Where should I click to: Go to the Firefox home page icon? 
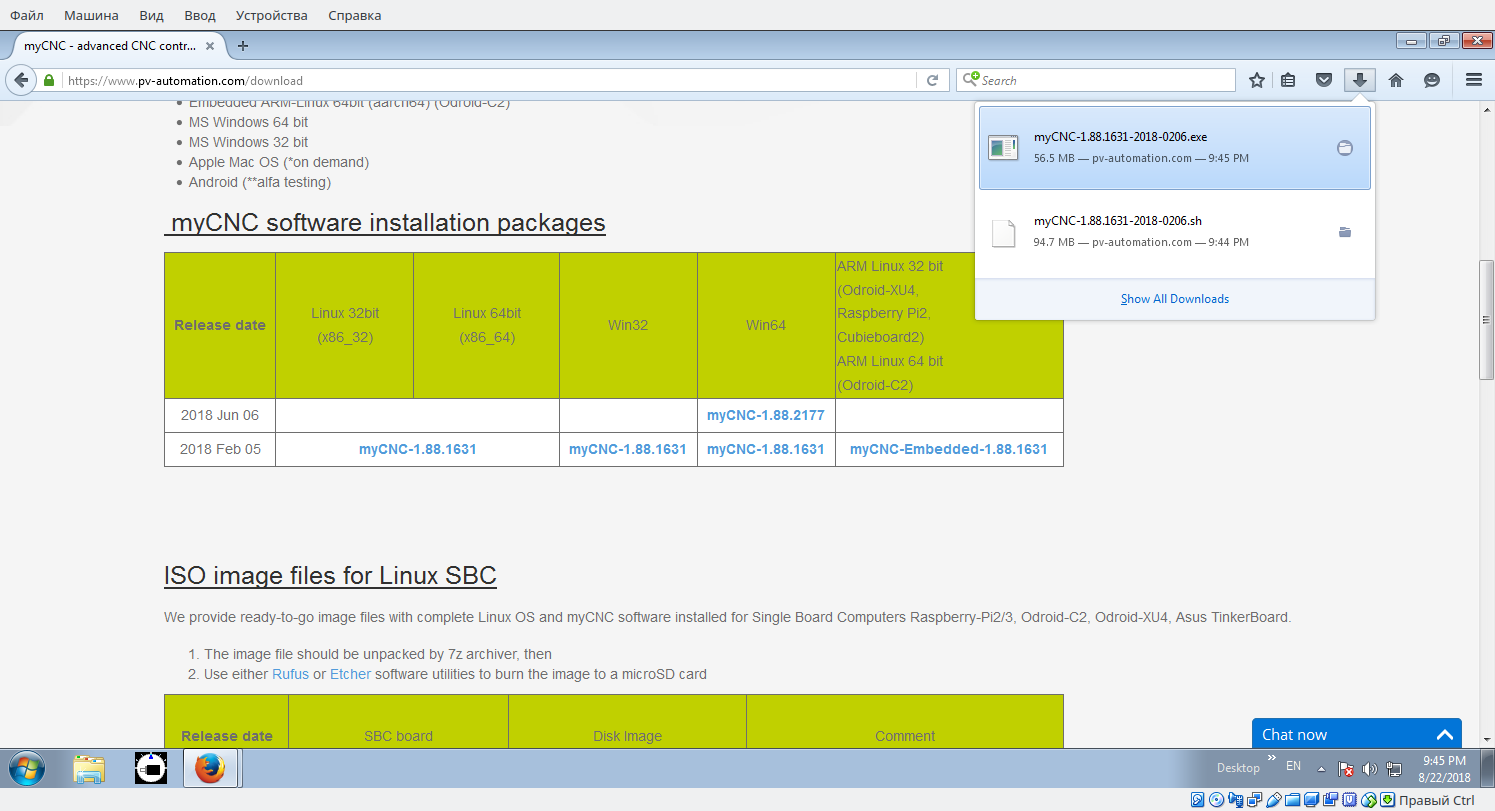(x=1396, y=80)
